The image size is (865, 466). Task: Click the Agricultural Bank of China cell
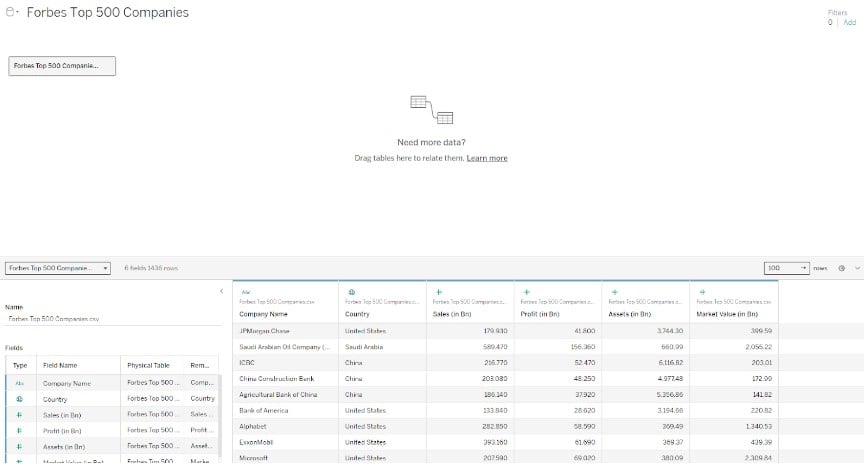(285, 395)
